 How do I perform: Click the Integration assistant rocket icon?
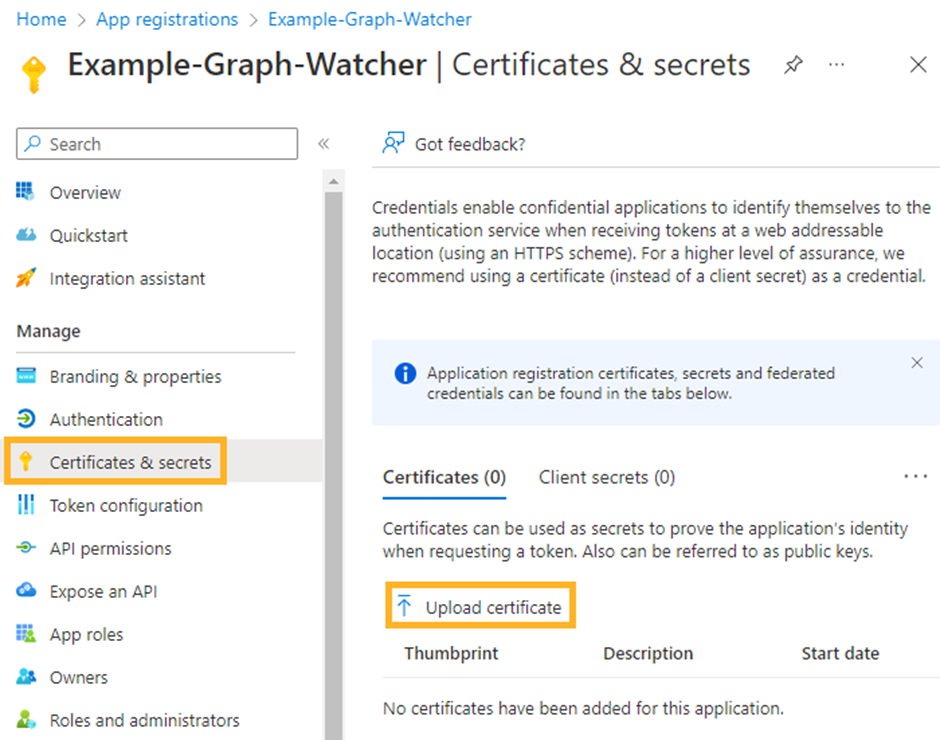[26, 278]
